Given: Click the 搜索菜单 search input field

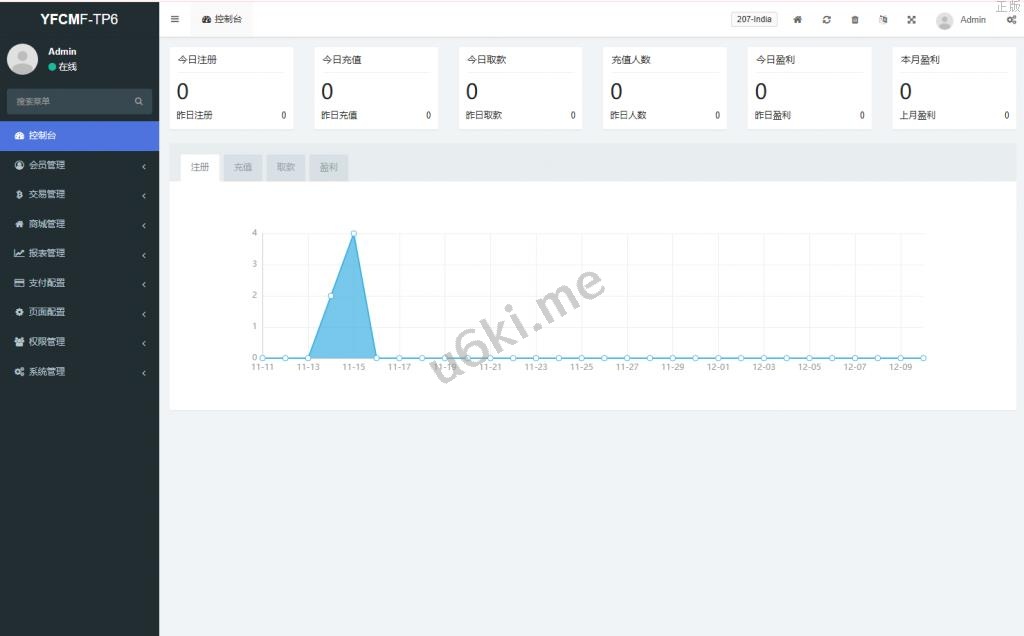Looking at the screenshot, I should coord(70,101).
